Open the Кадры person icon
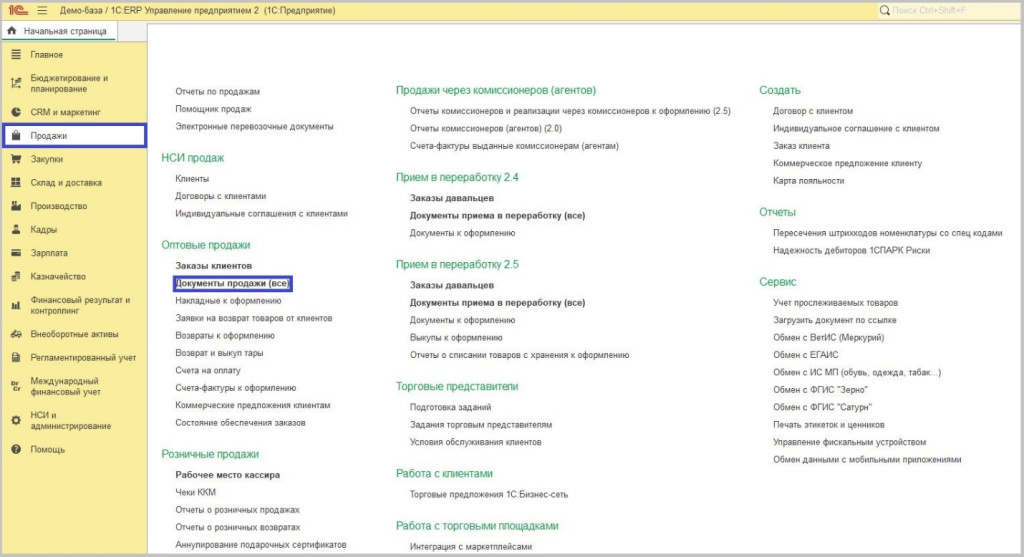 [16, 230]
